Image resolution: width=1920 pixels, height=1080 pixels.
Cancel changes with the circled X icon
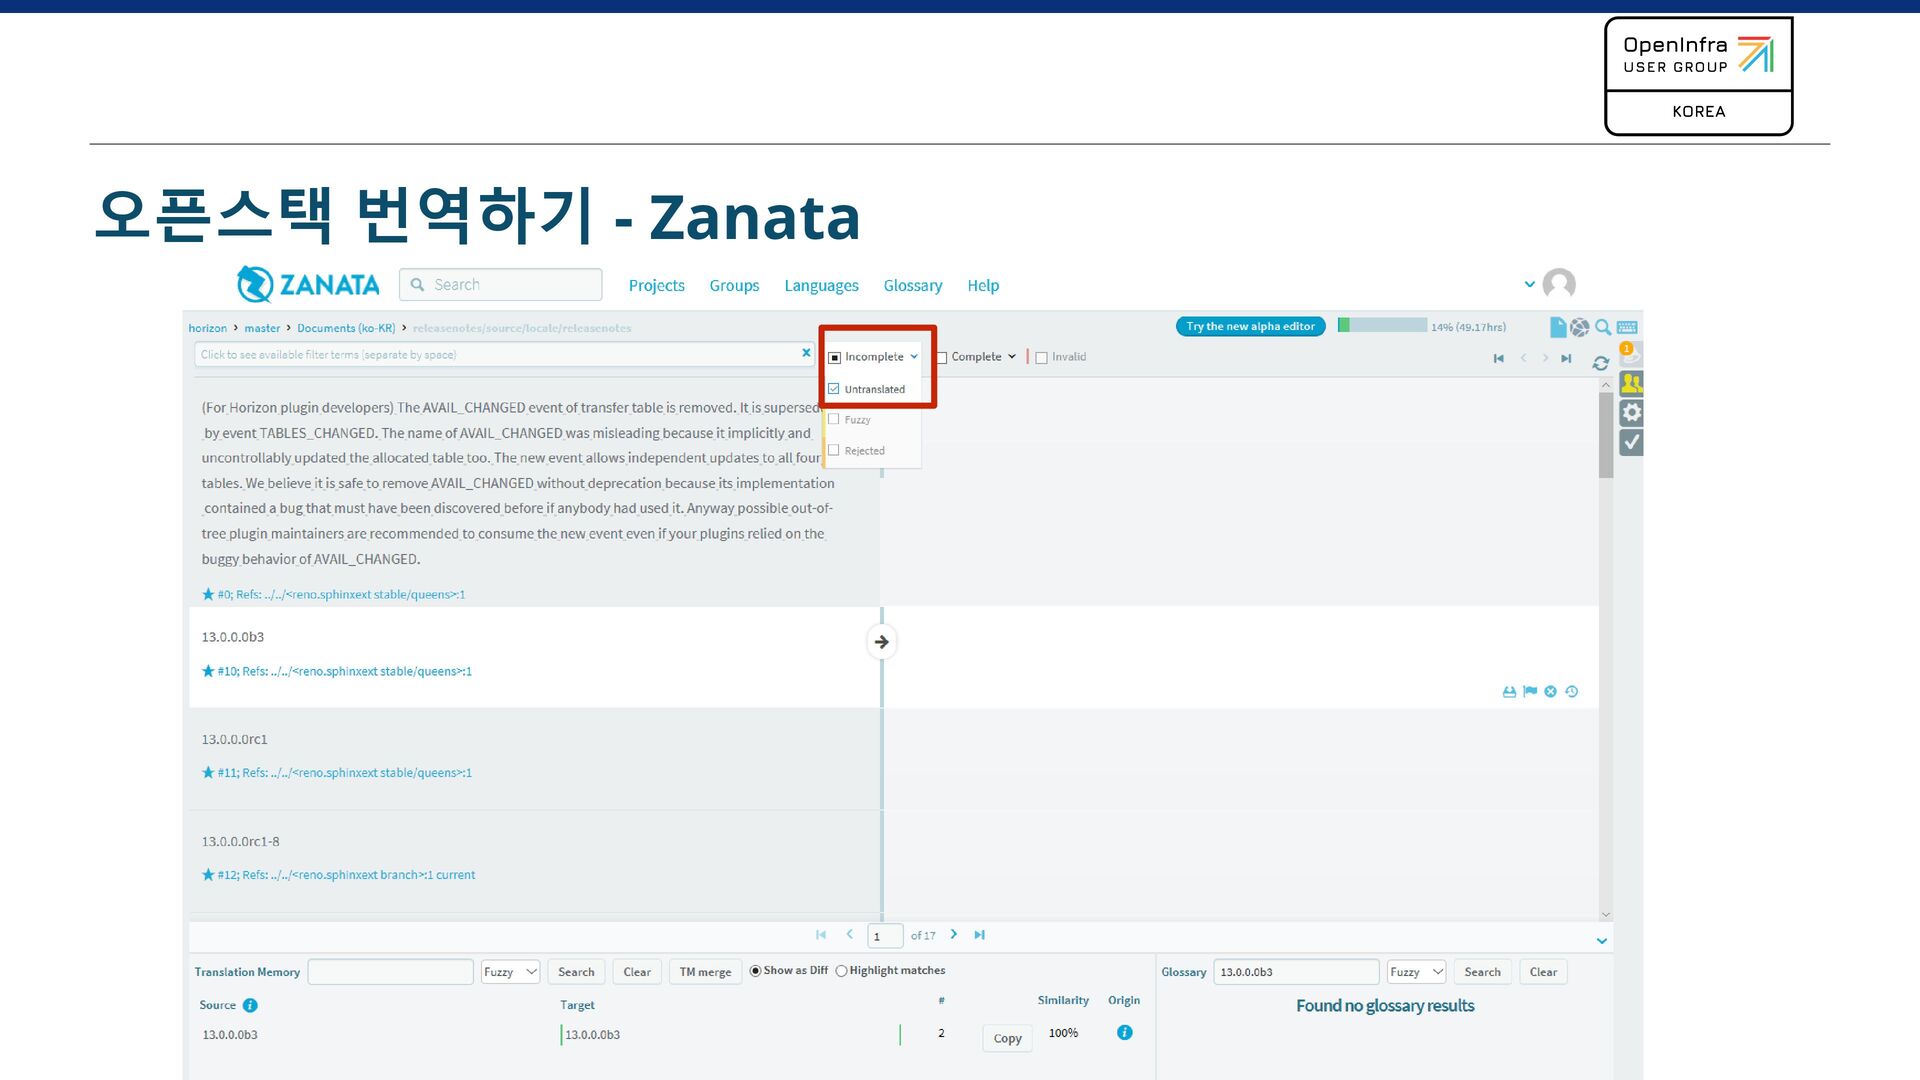tap(1550, 691)
